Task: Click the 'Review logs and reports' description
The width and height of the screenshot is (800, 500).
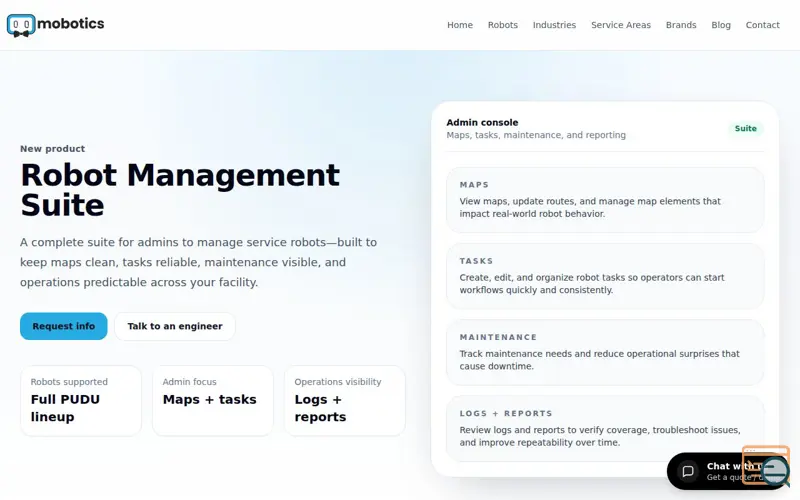Action: point(600,436)
